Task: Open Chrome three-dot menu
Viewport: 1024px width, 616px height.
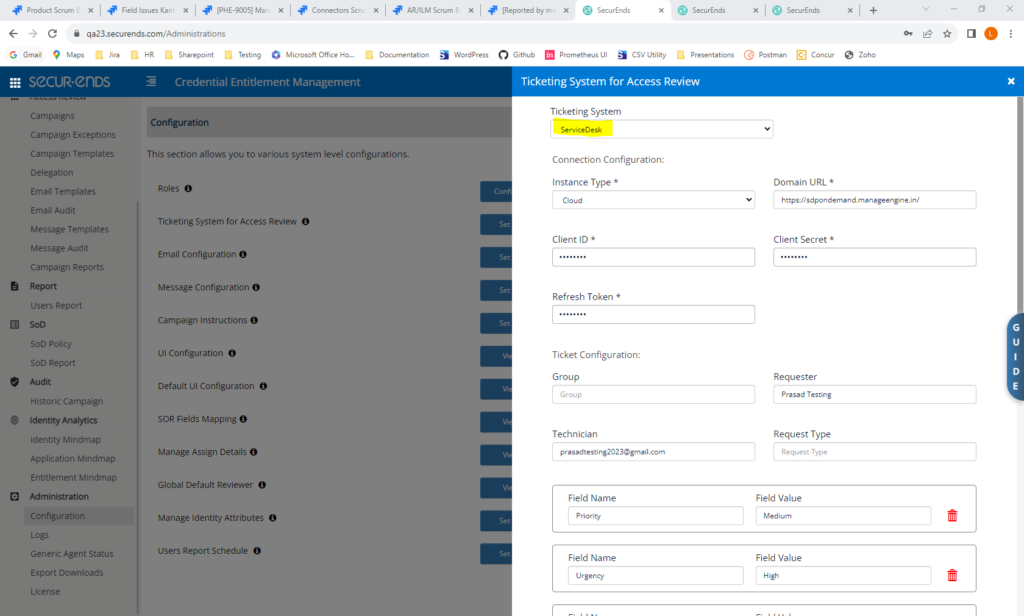Action: click(x=1011, y=33)
